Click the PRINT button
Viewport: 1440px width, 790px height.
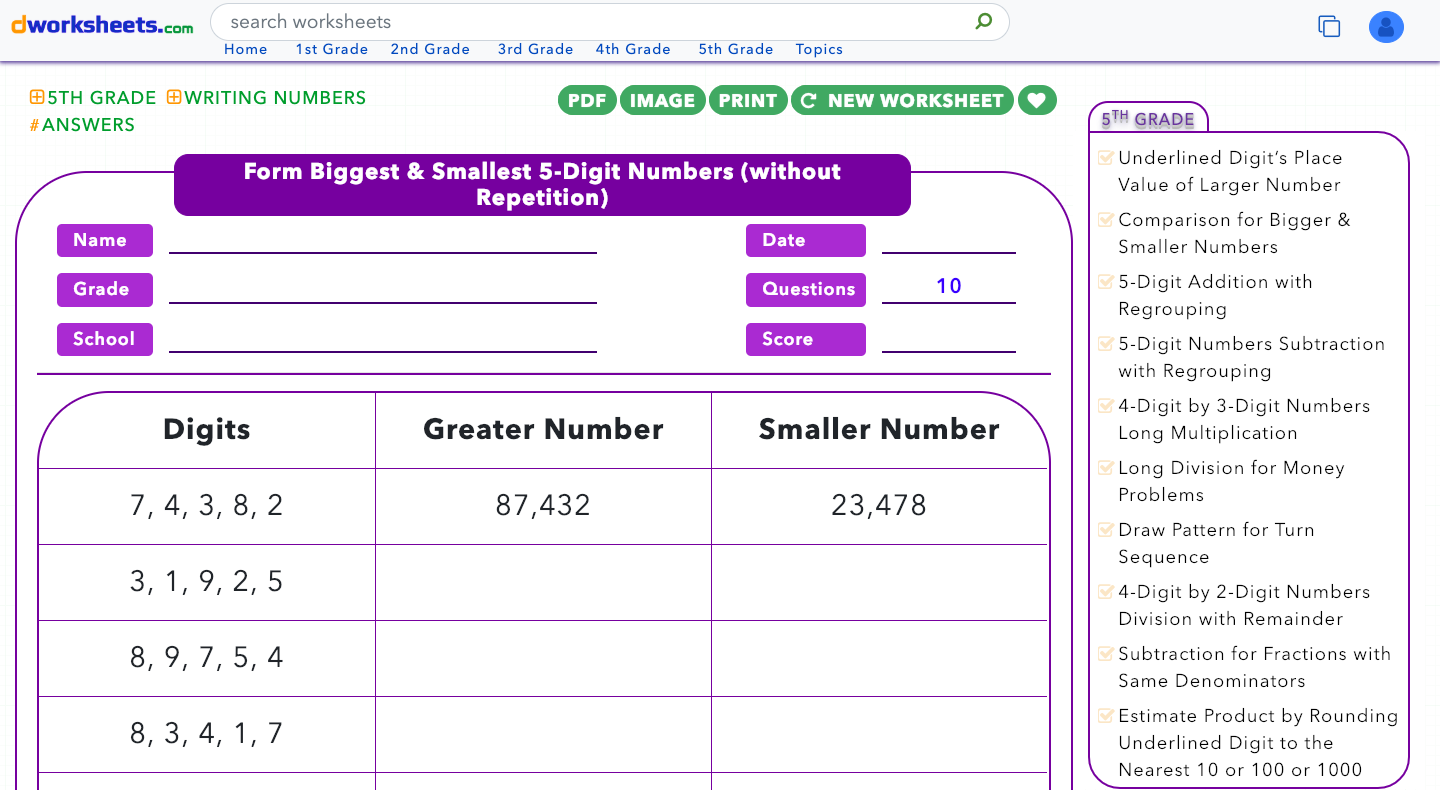tap(748, 100)
